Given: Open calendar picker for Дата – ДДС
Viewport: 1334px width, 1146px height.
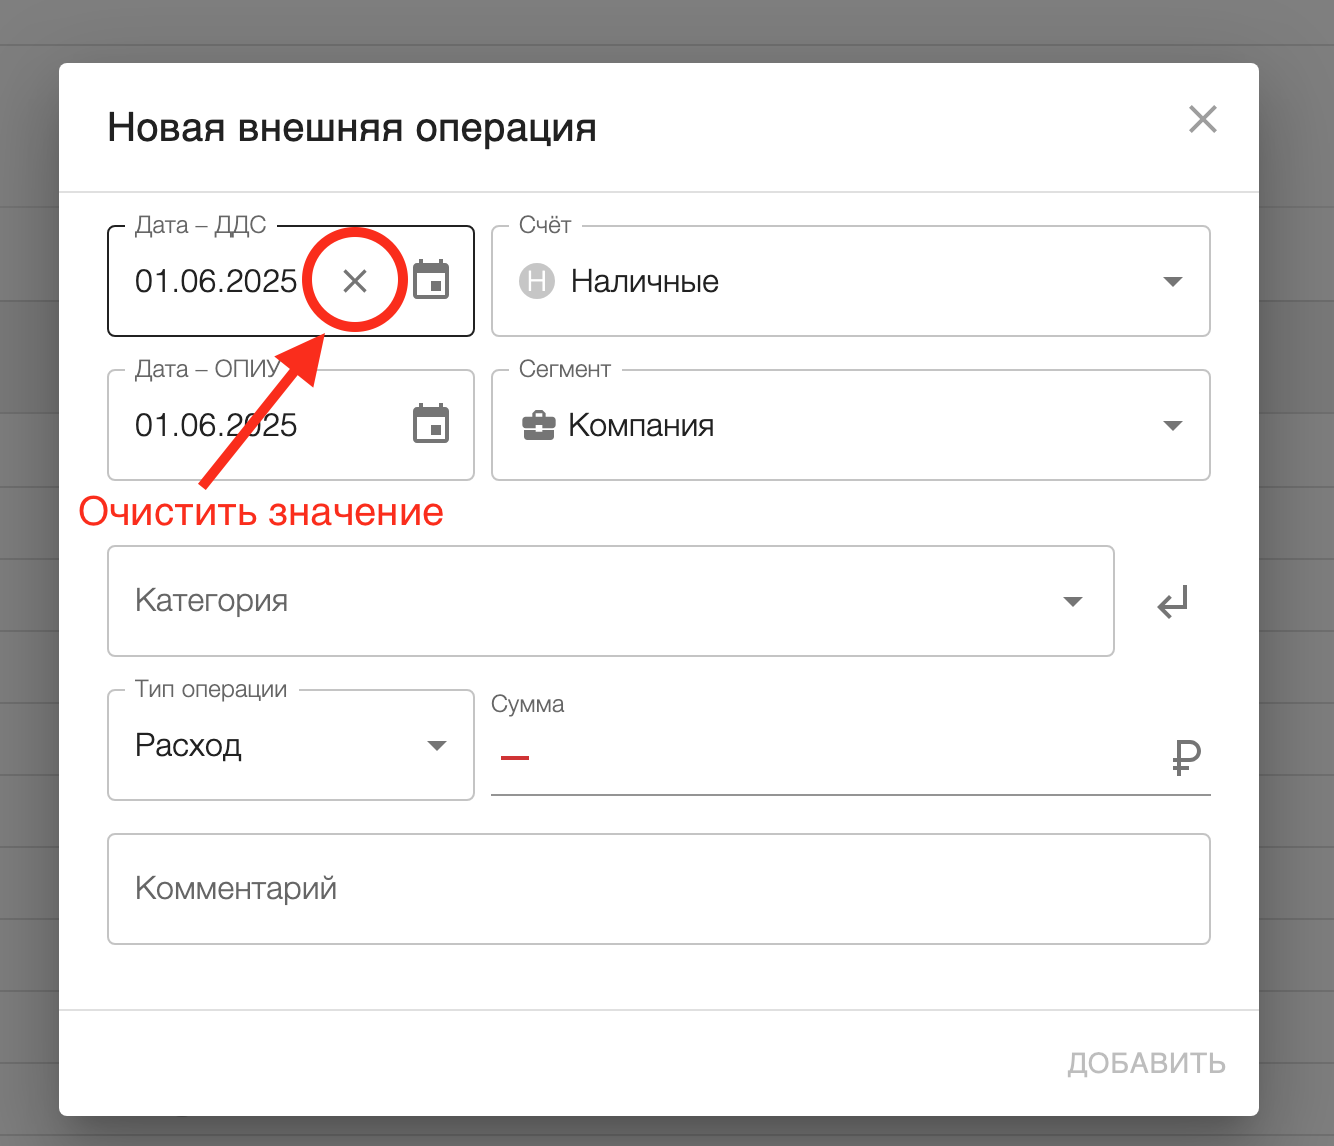Looking at the screenshot, I should (x=431, y=281).
